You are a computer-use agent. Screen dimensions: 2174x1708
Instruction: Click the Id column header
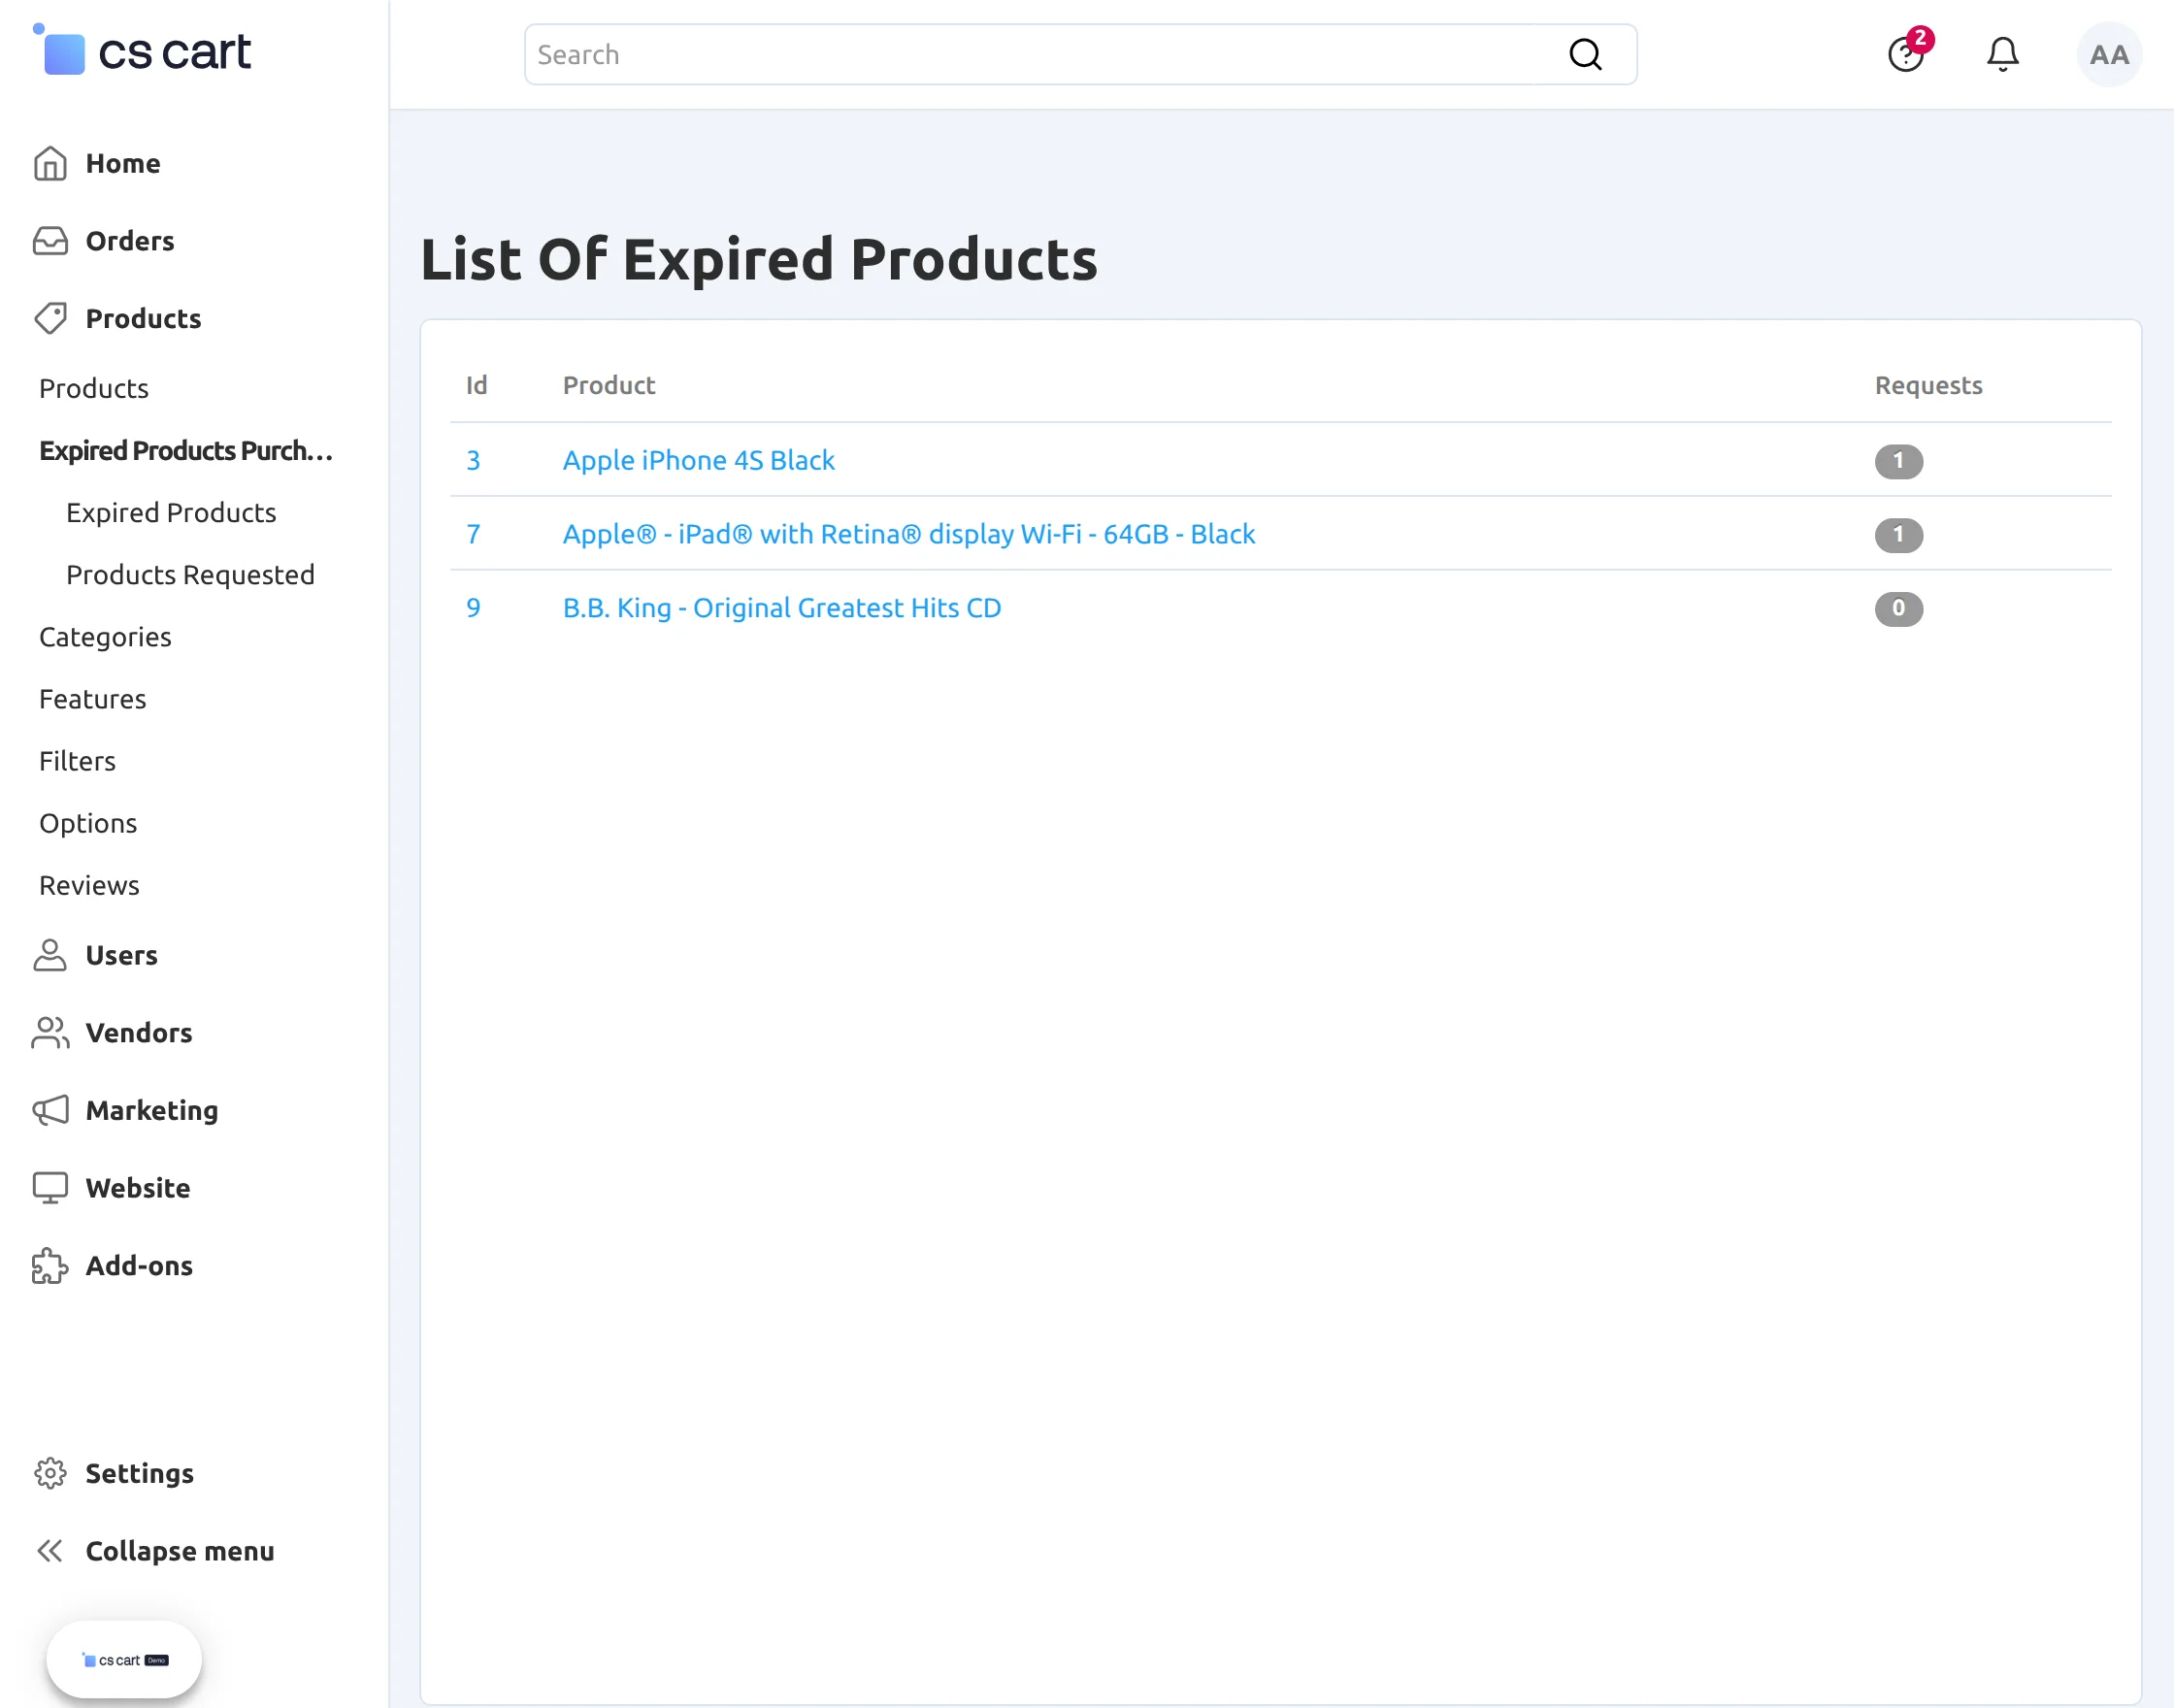[x=477, y=385]
